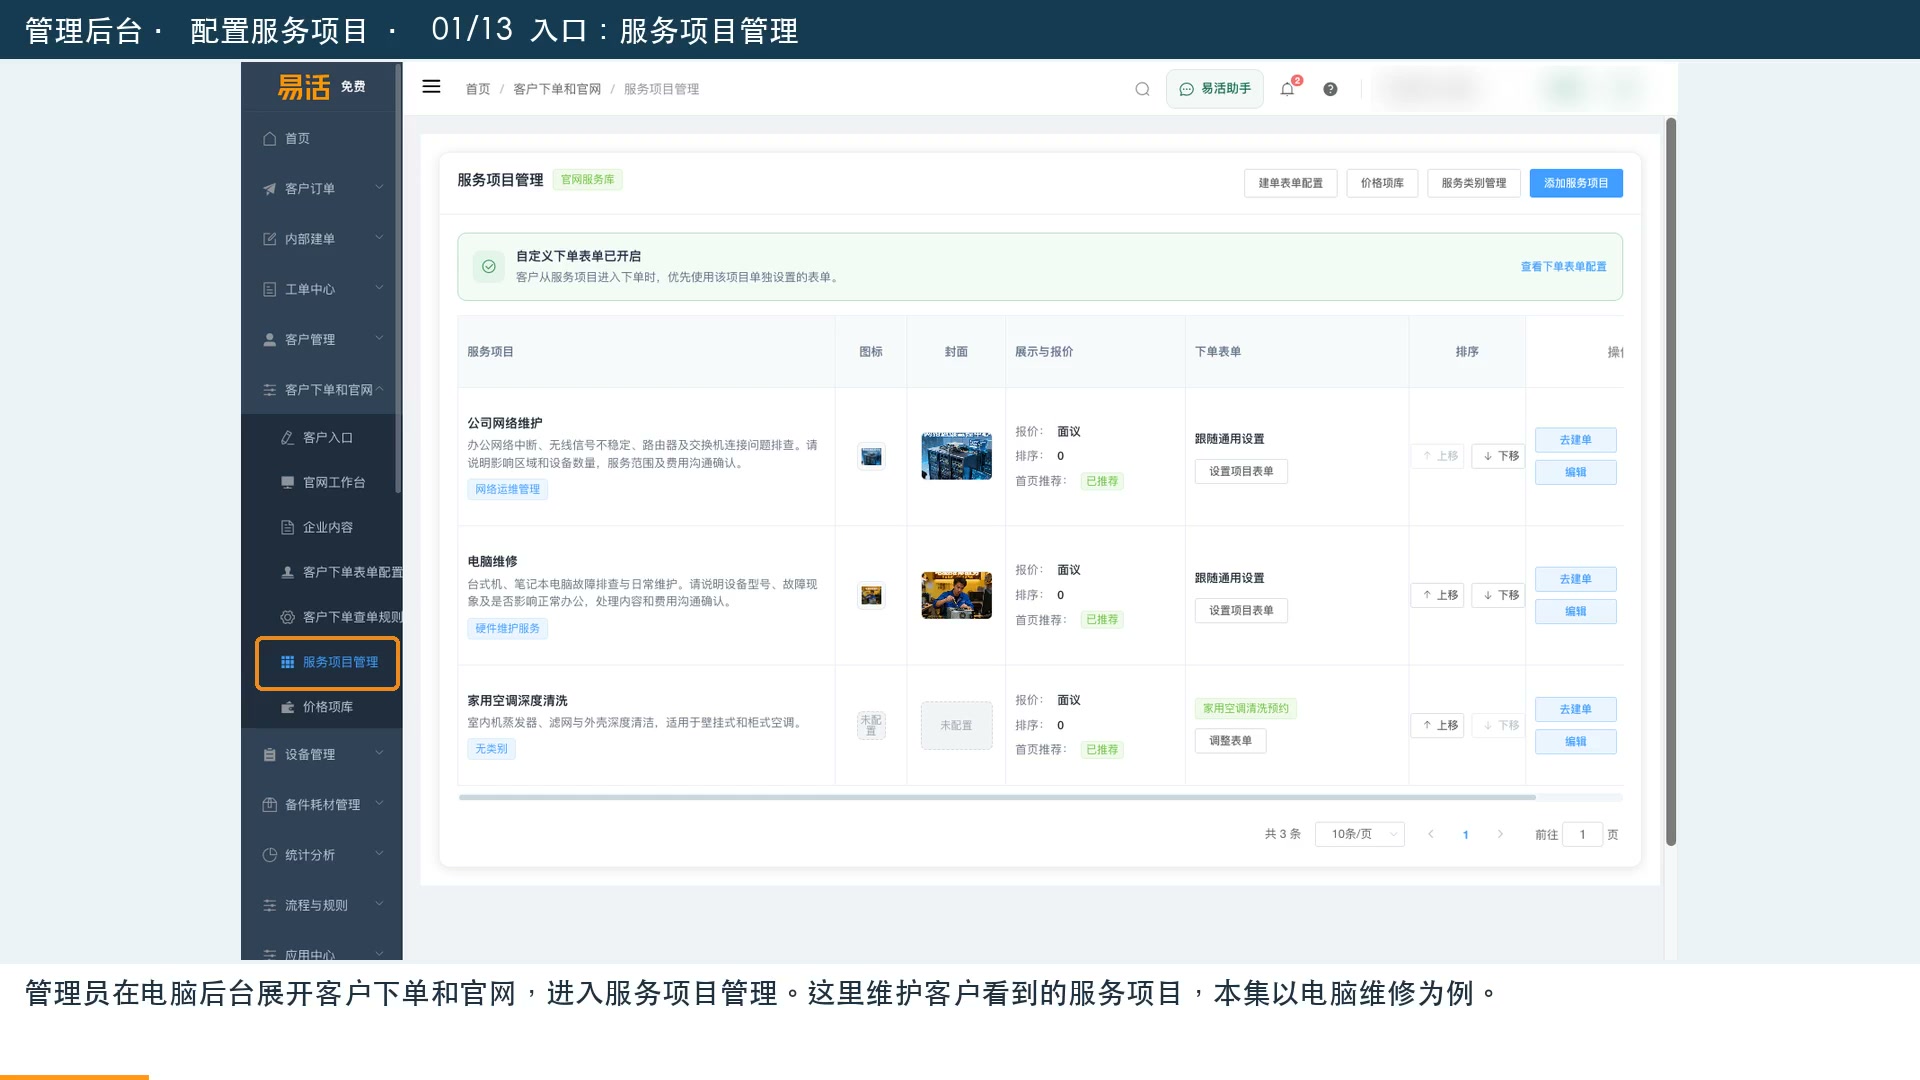Move 电脑维修 up with 上移
The height and width of the screenshot is (1080, 1920).
pos(1438,595)
